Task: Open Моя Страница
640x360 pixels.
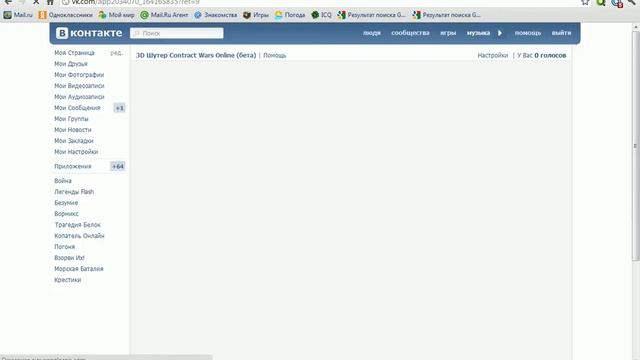Action: click(74, 53)
